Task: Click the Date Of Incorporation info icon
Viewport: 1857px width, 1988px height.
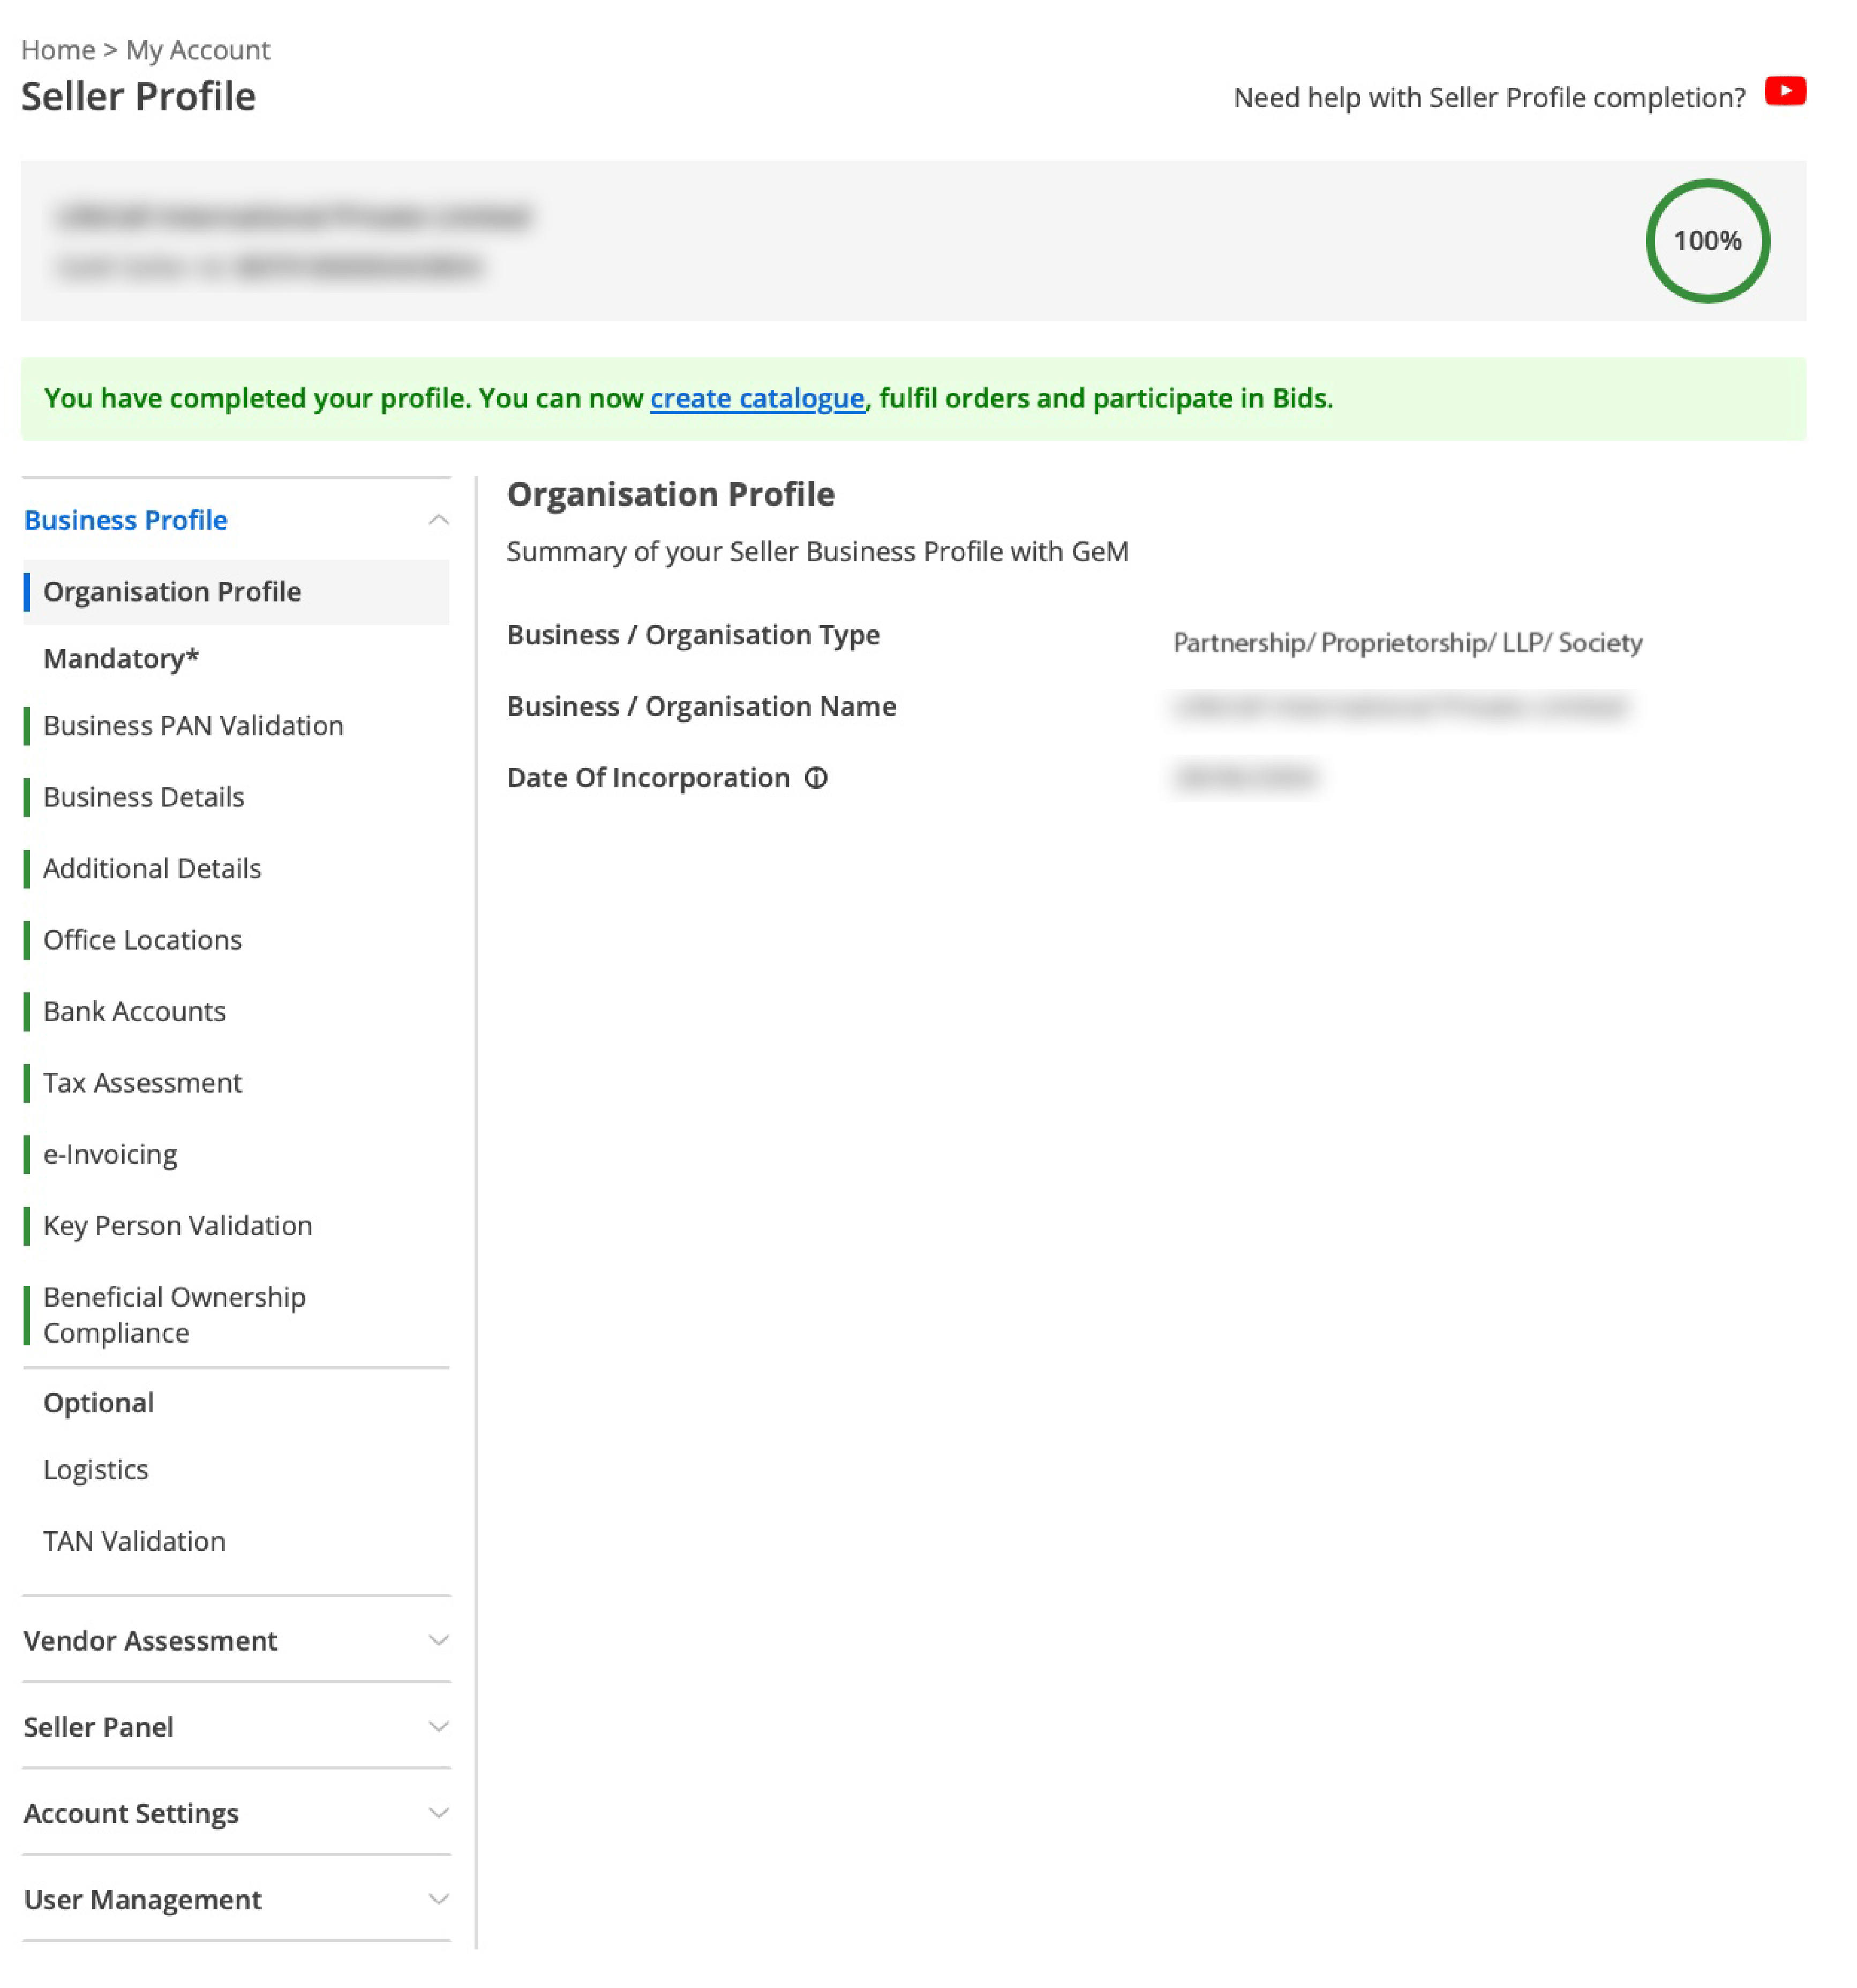Action: click(816, 778)
